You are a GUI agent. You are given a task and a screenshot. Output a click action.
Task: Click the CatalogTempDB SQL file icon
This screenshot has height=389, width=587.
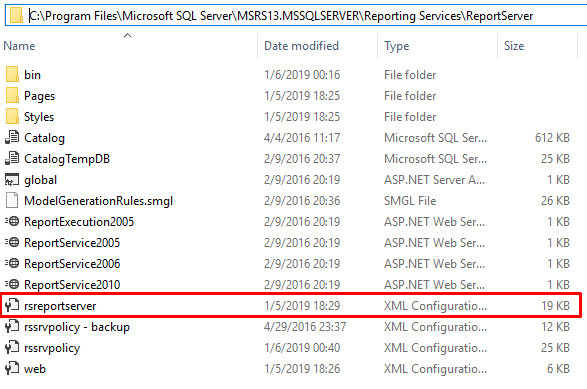pos(12,158)
